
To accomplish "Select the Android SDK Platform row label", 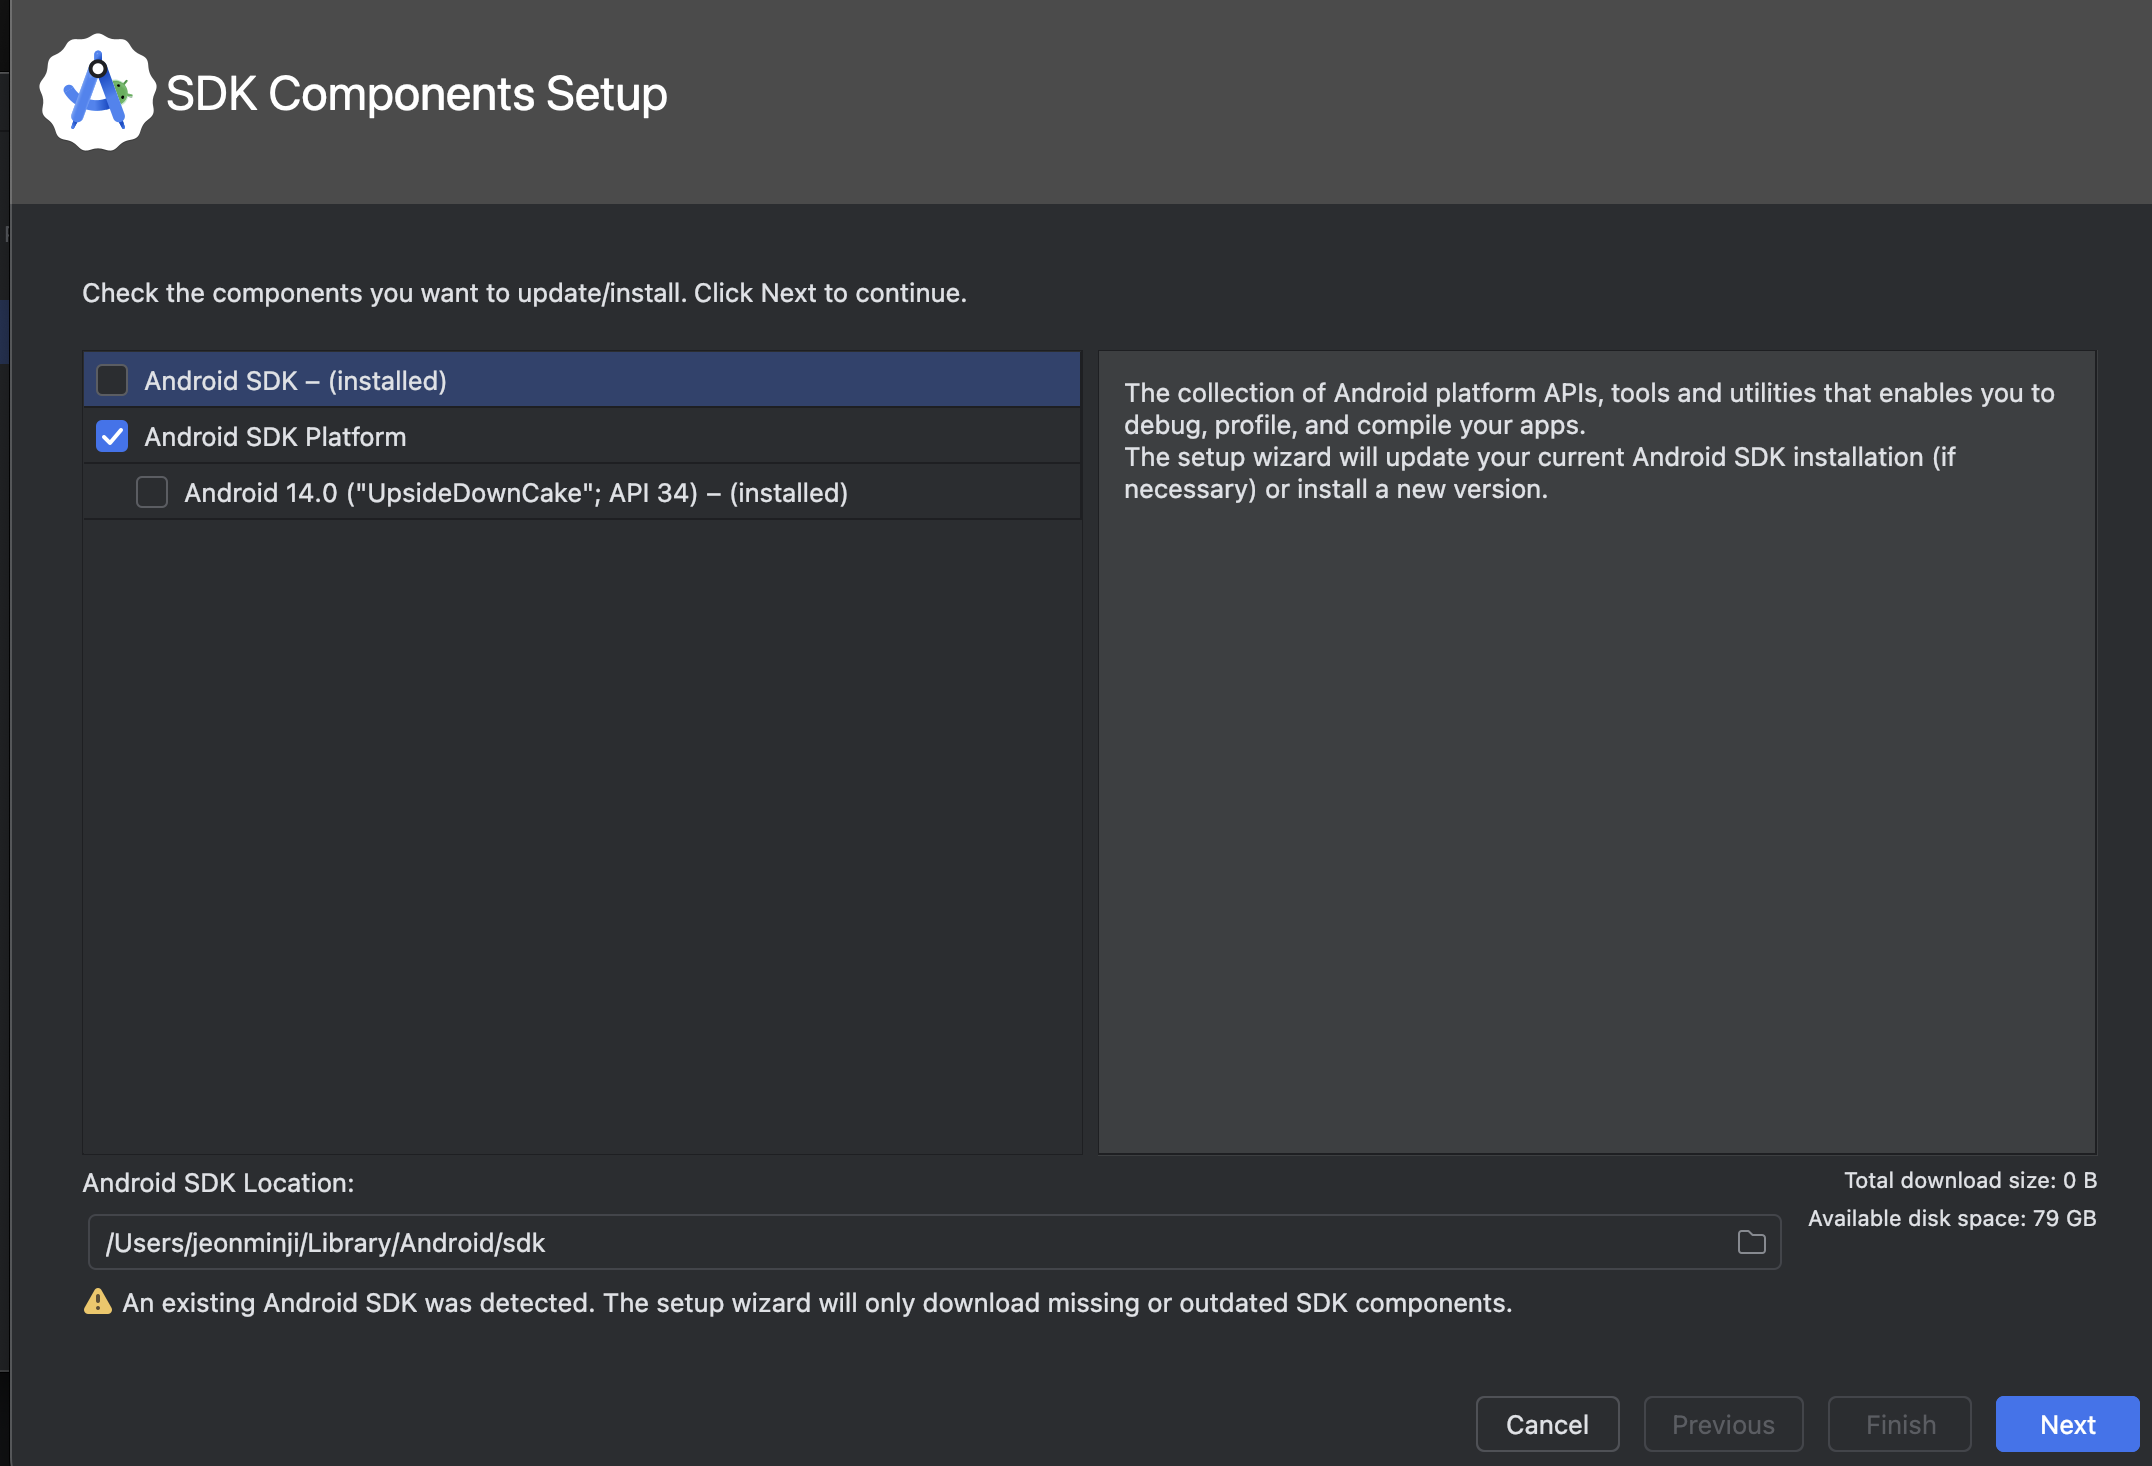I will 275,437.
